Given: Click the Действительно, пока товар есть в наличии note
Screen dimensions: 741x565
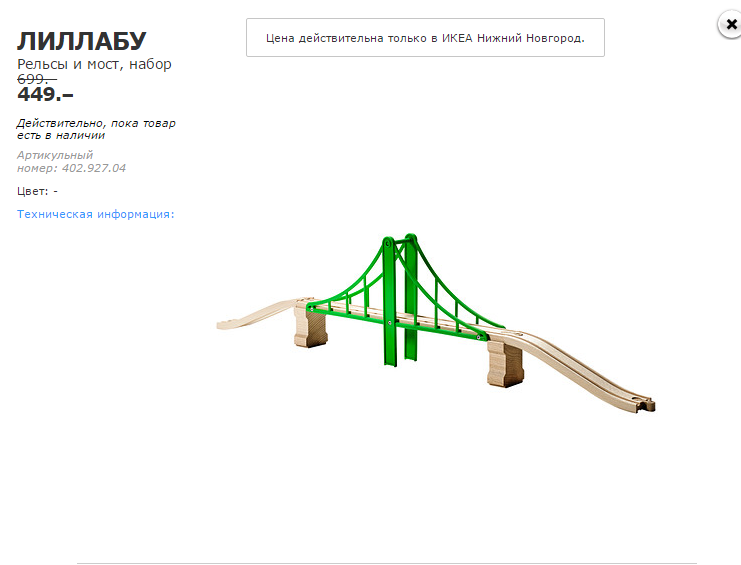Looking at the screenshot, I should (x=96, y=129).
